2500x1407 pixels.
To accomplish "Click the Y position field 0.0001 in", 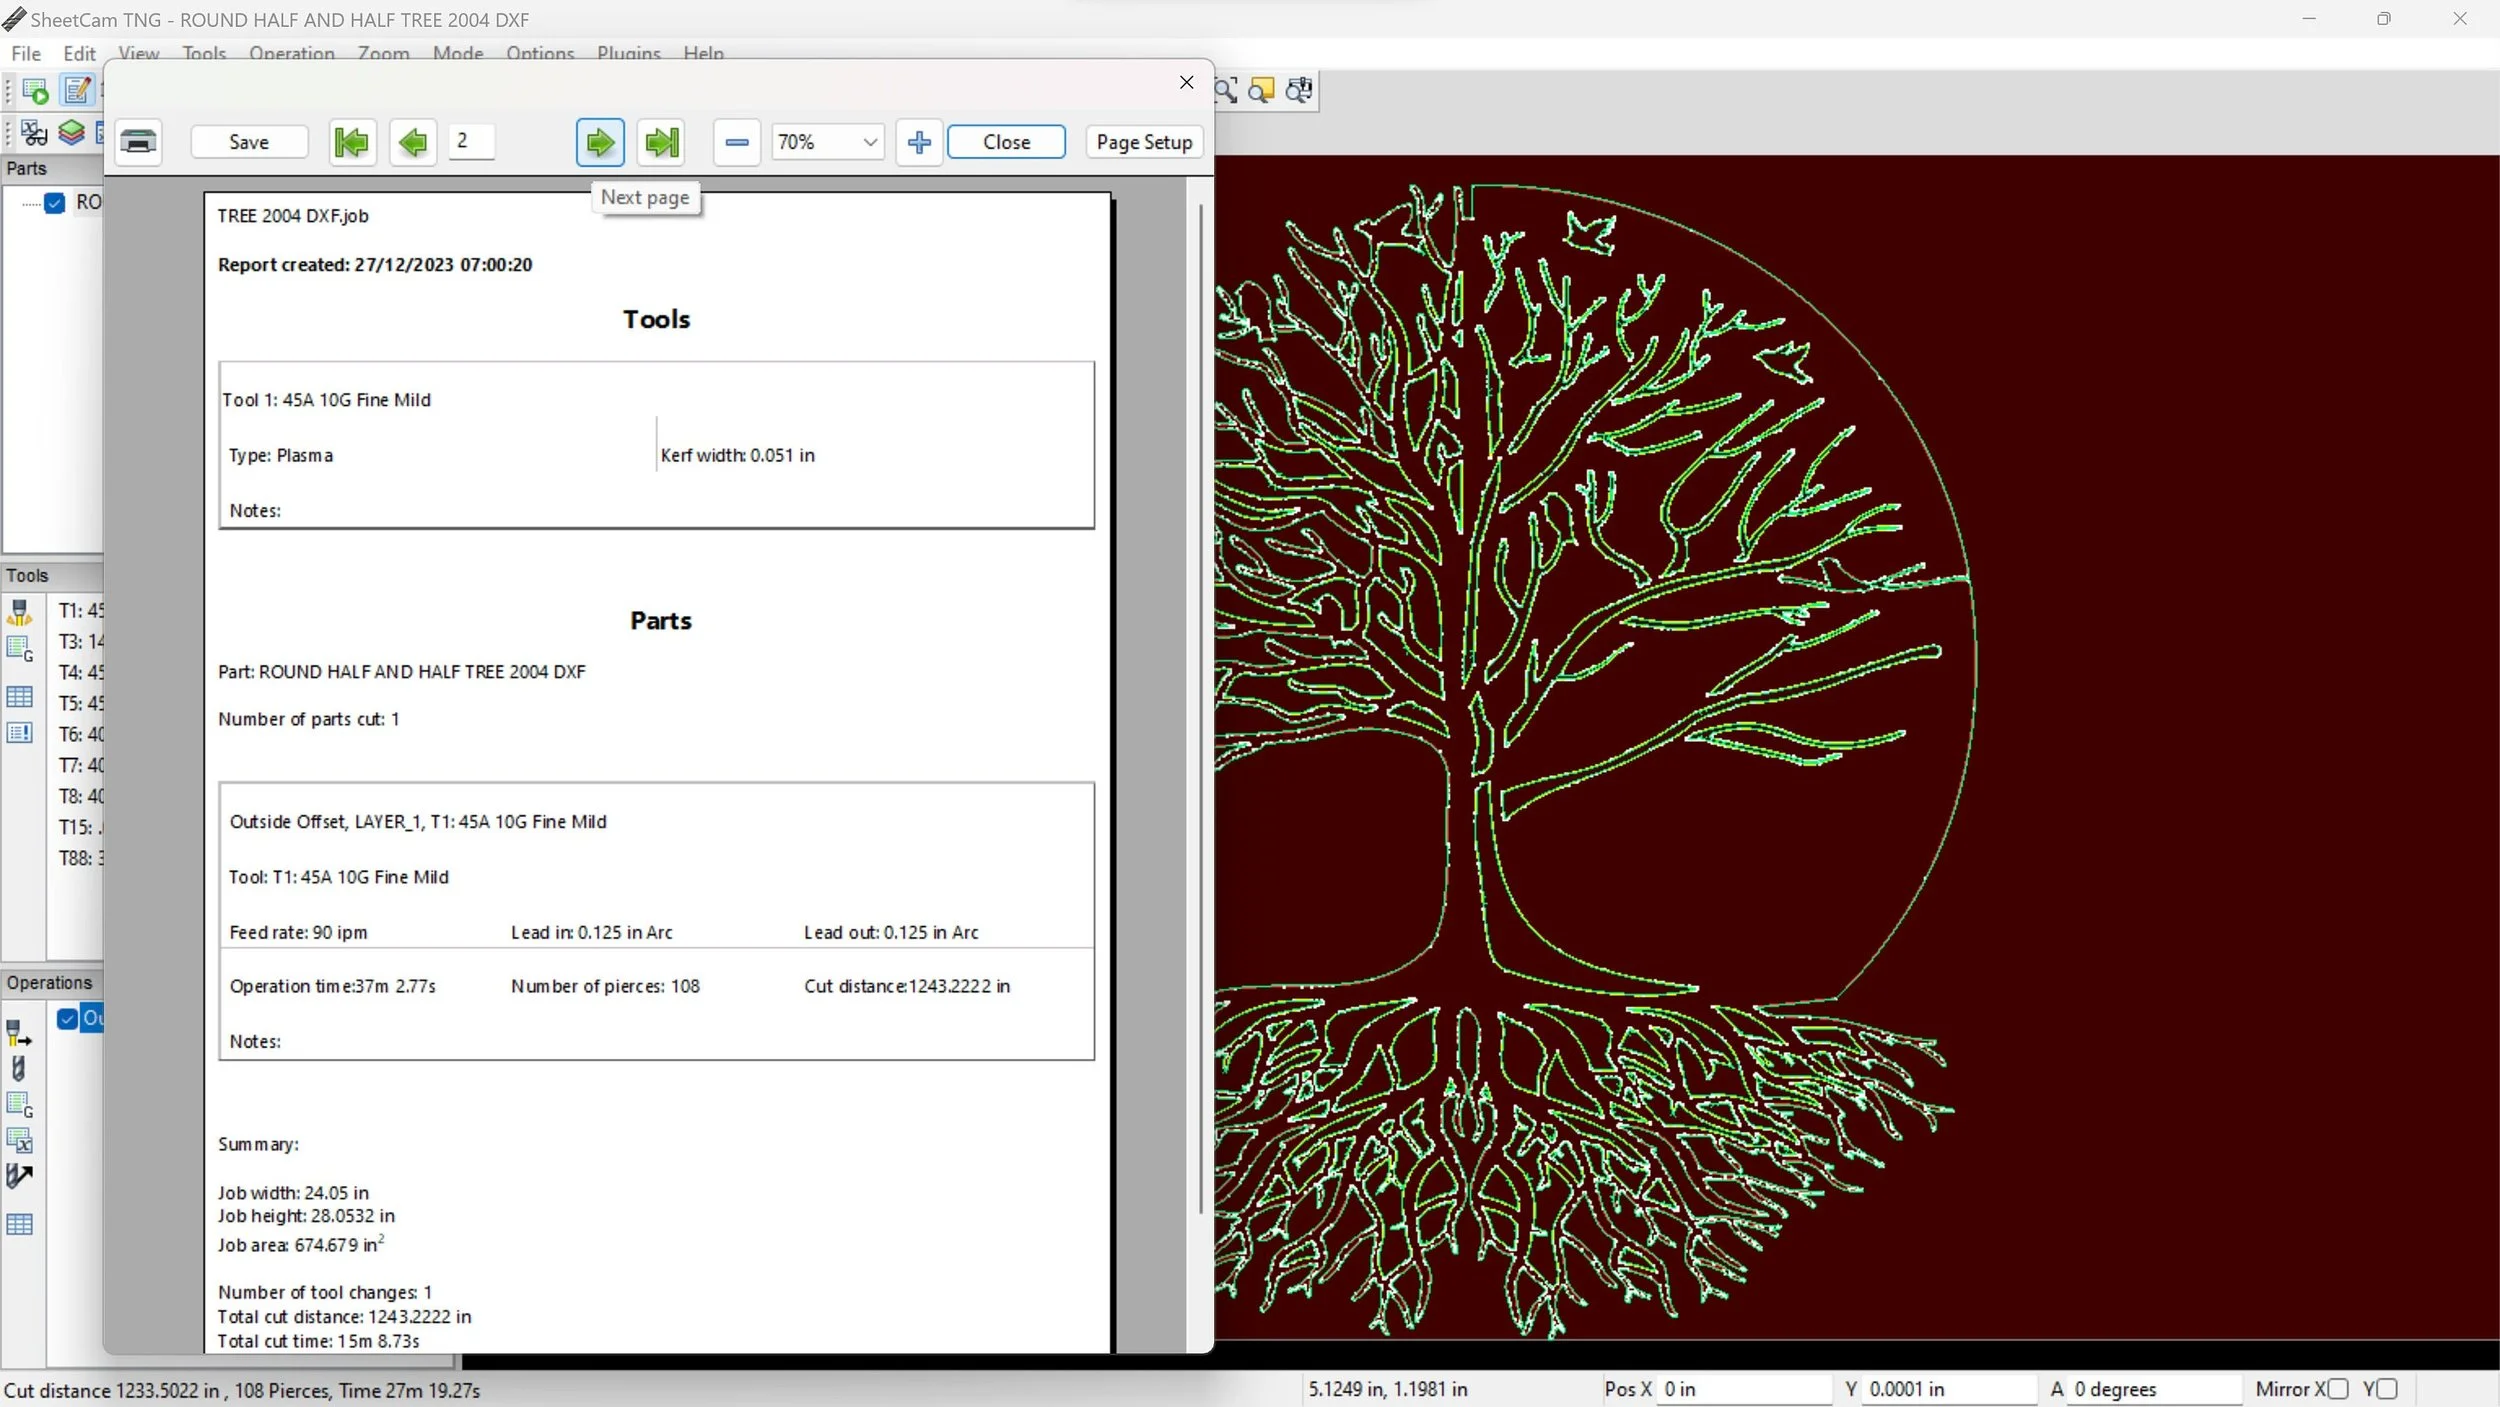I will point(1950,1389).
